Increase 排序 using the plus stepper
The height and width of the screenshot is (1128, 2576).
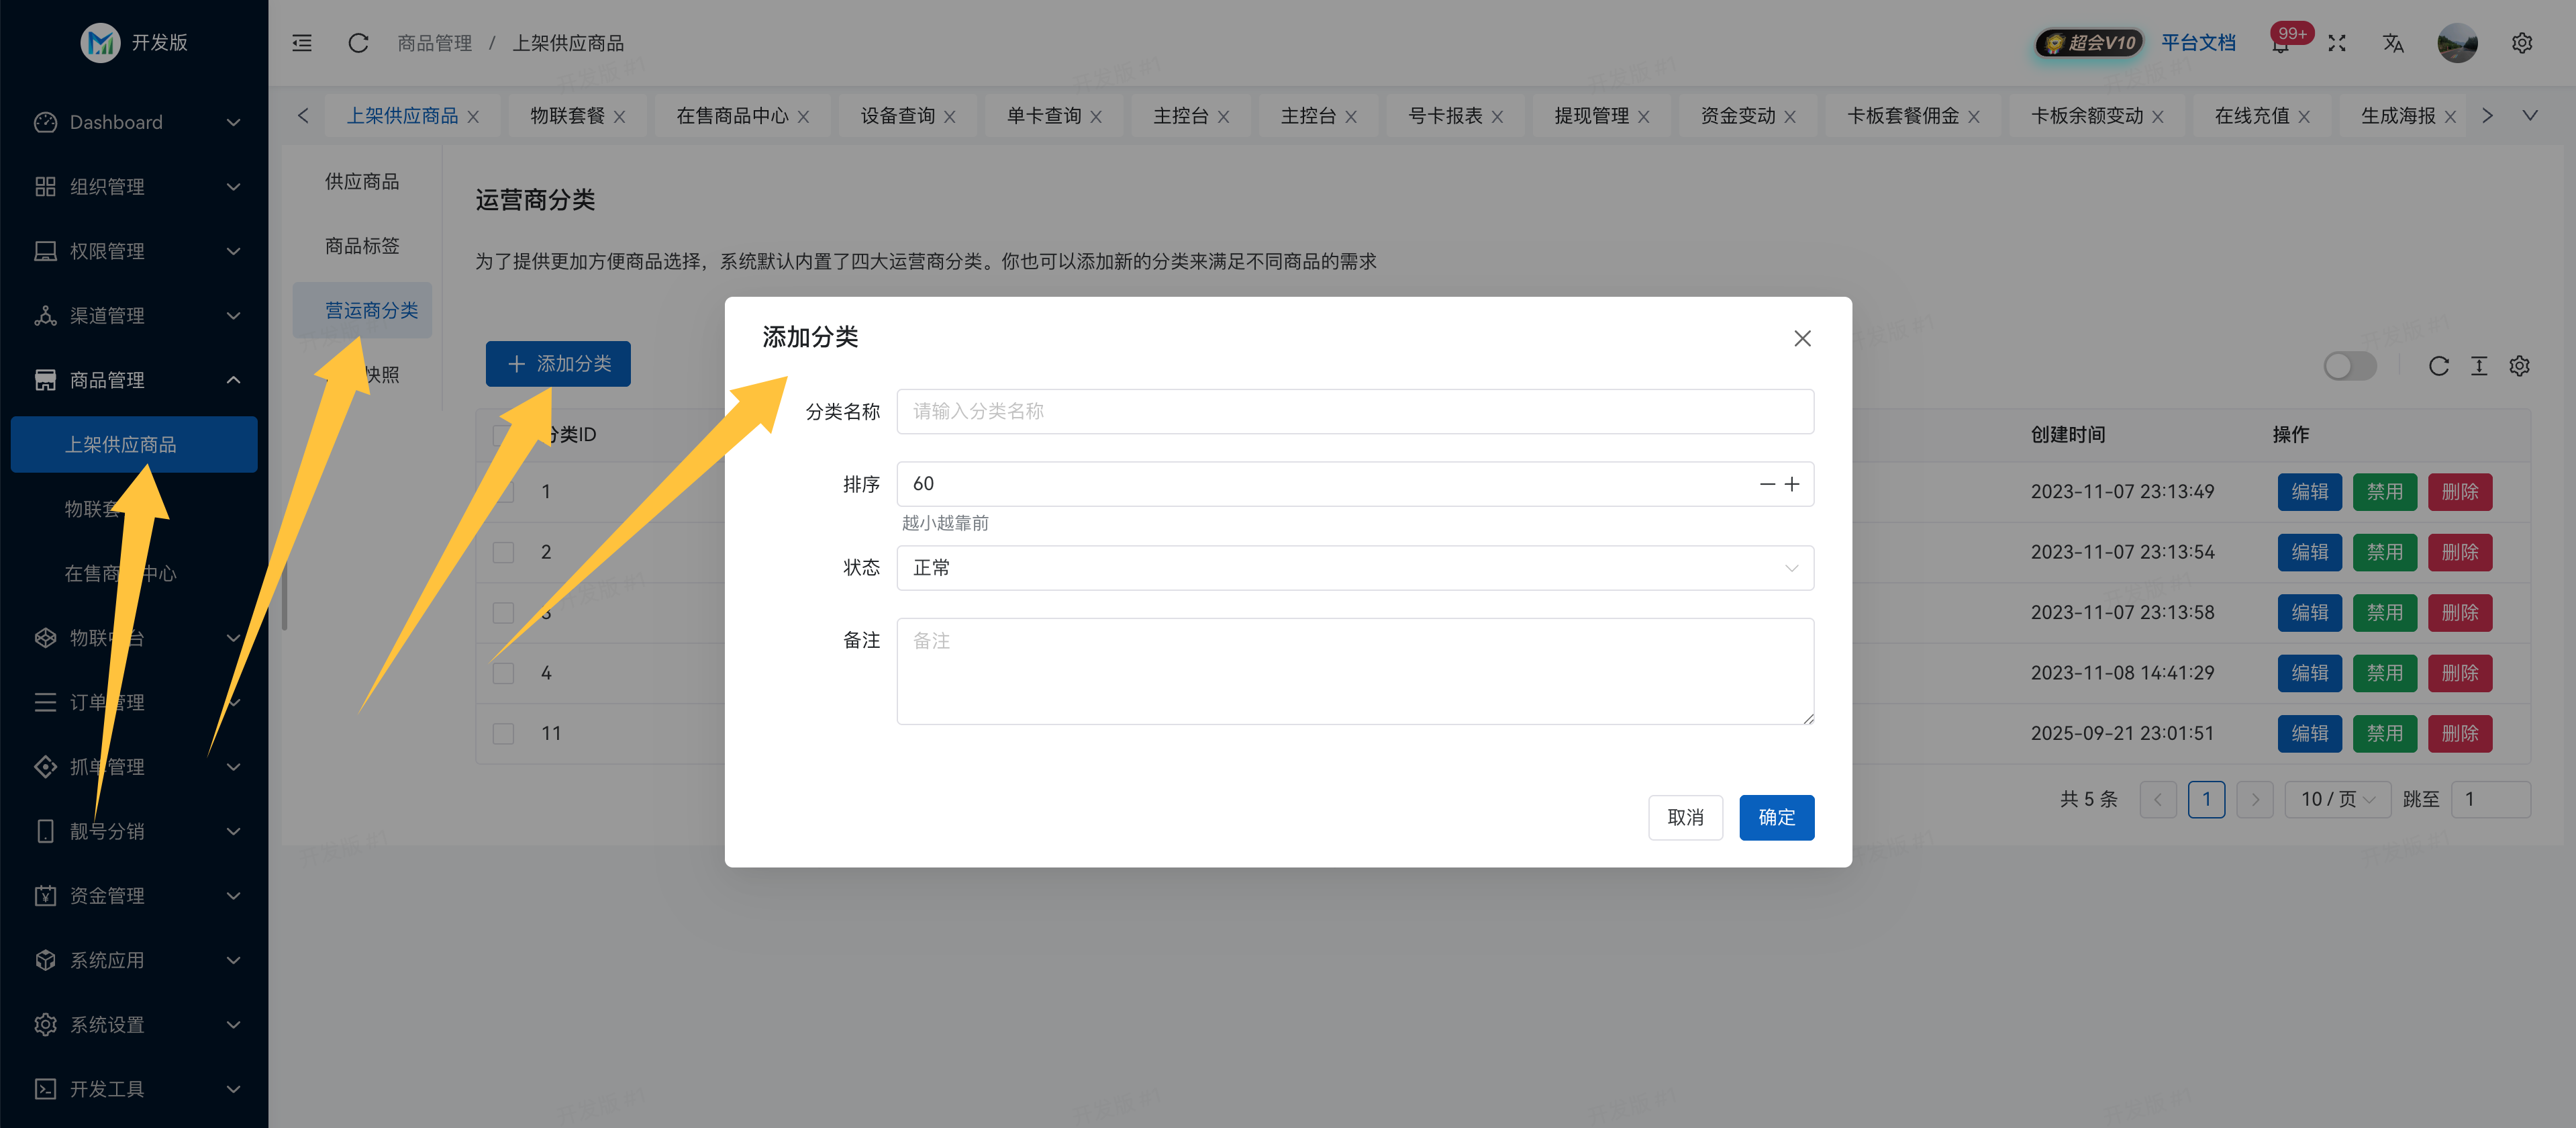[x=1791, y=484]
